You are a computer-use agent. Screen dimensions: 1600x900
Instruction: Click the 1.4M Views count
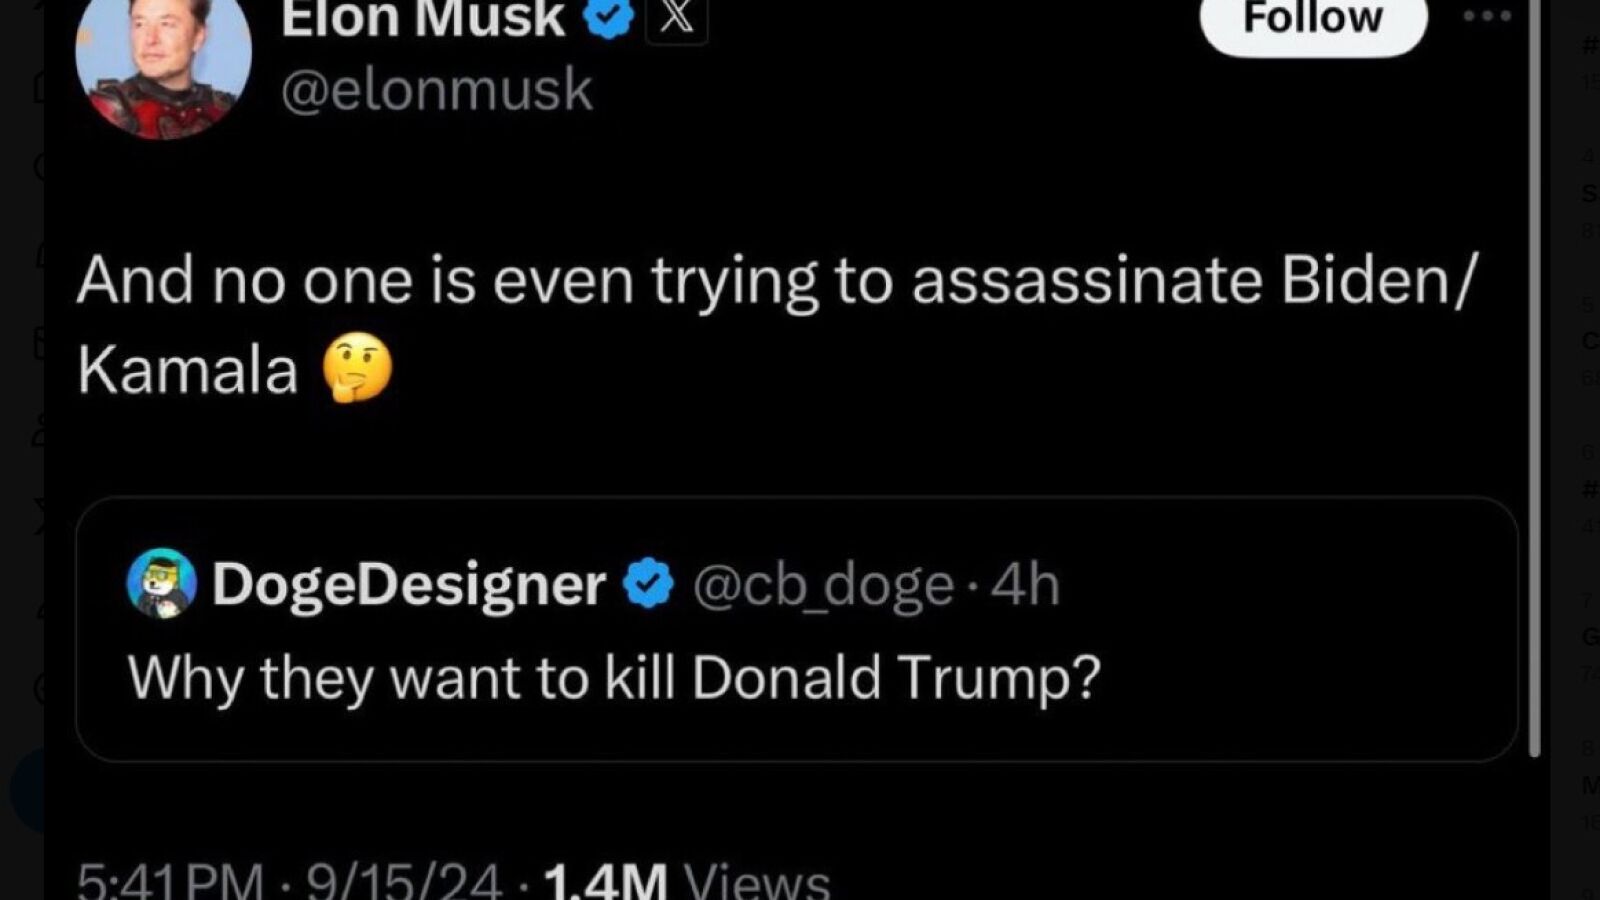(x=686, y=882)
